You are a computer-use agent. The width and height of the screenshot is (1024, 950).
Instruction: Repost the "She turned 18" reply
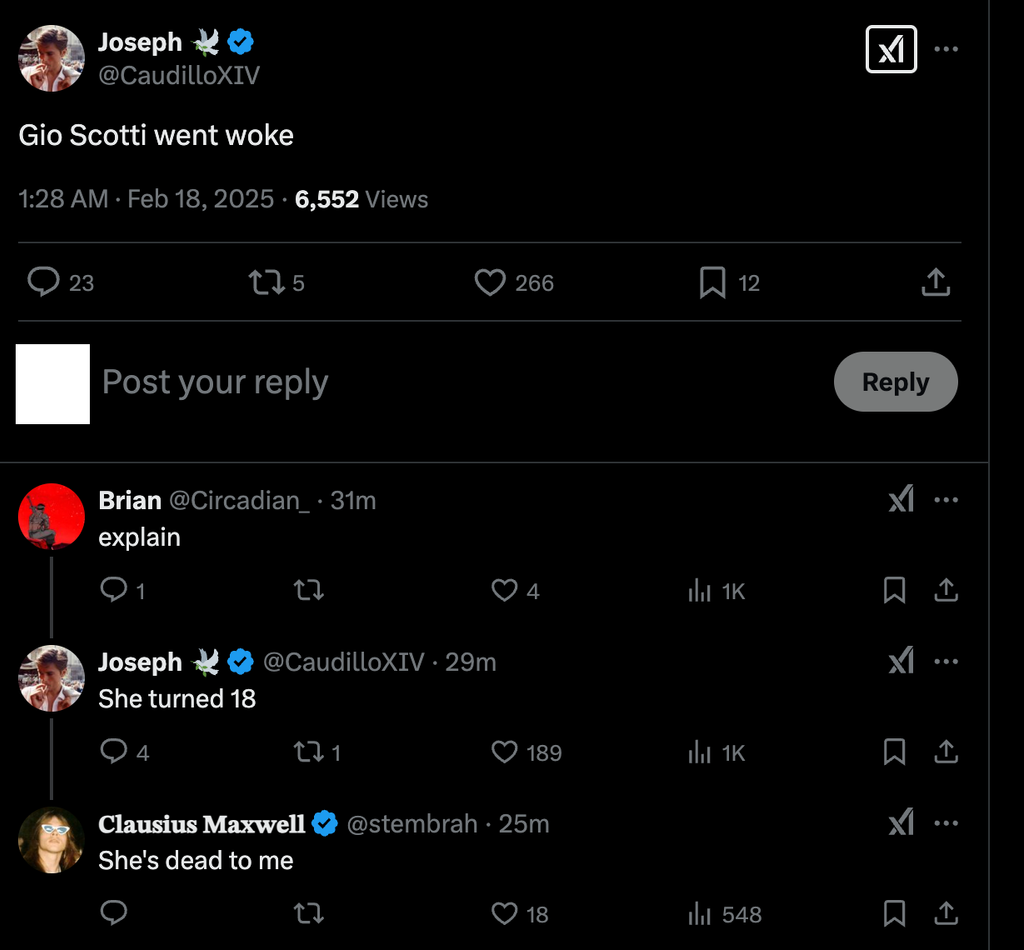pos(309,752)
